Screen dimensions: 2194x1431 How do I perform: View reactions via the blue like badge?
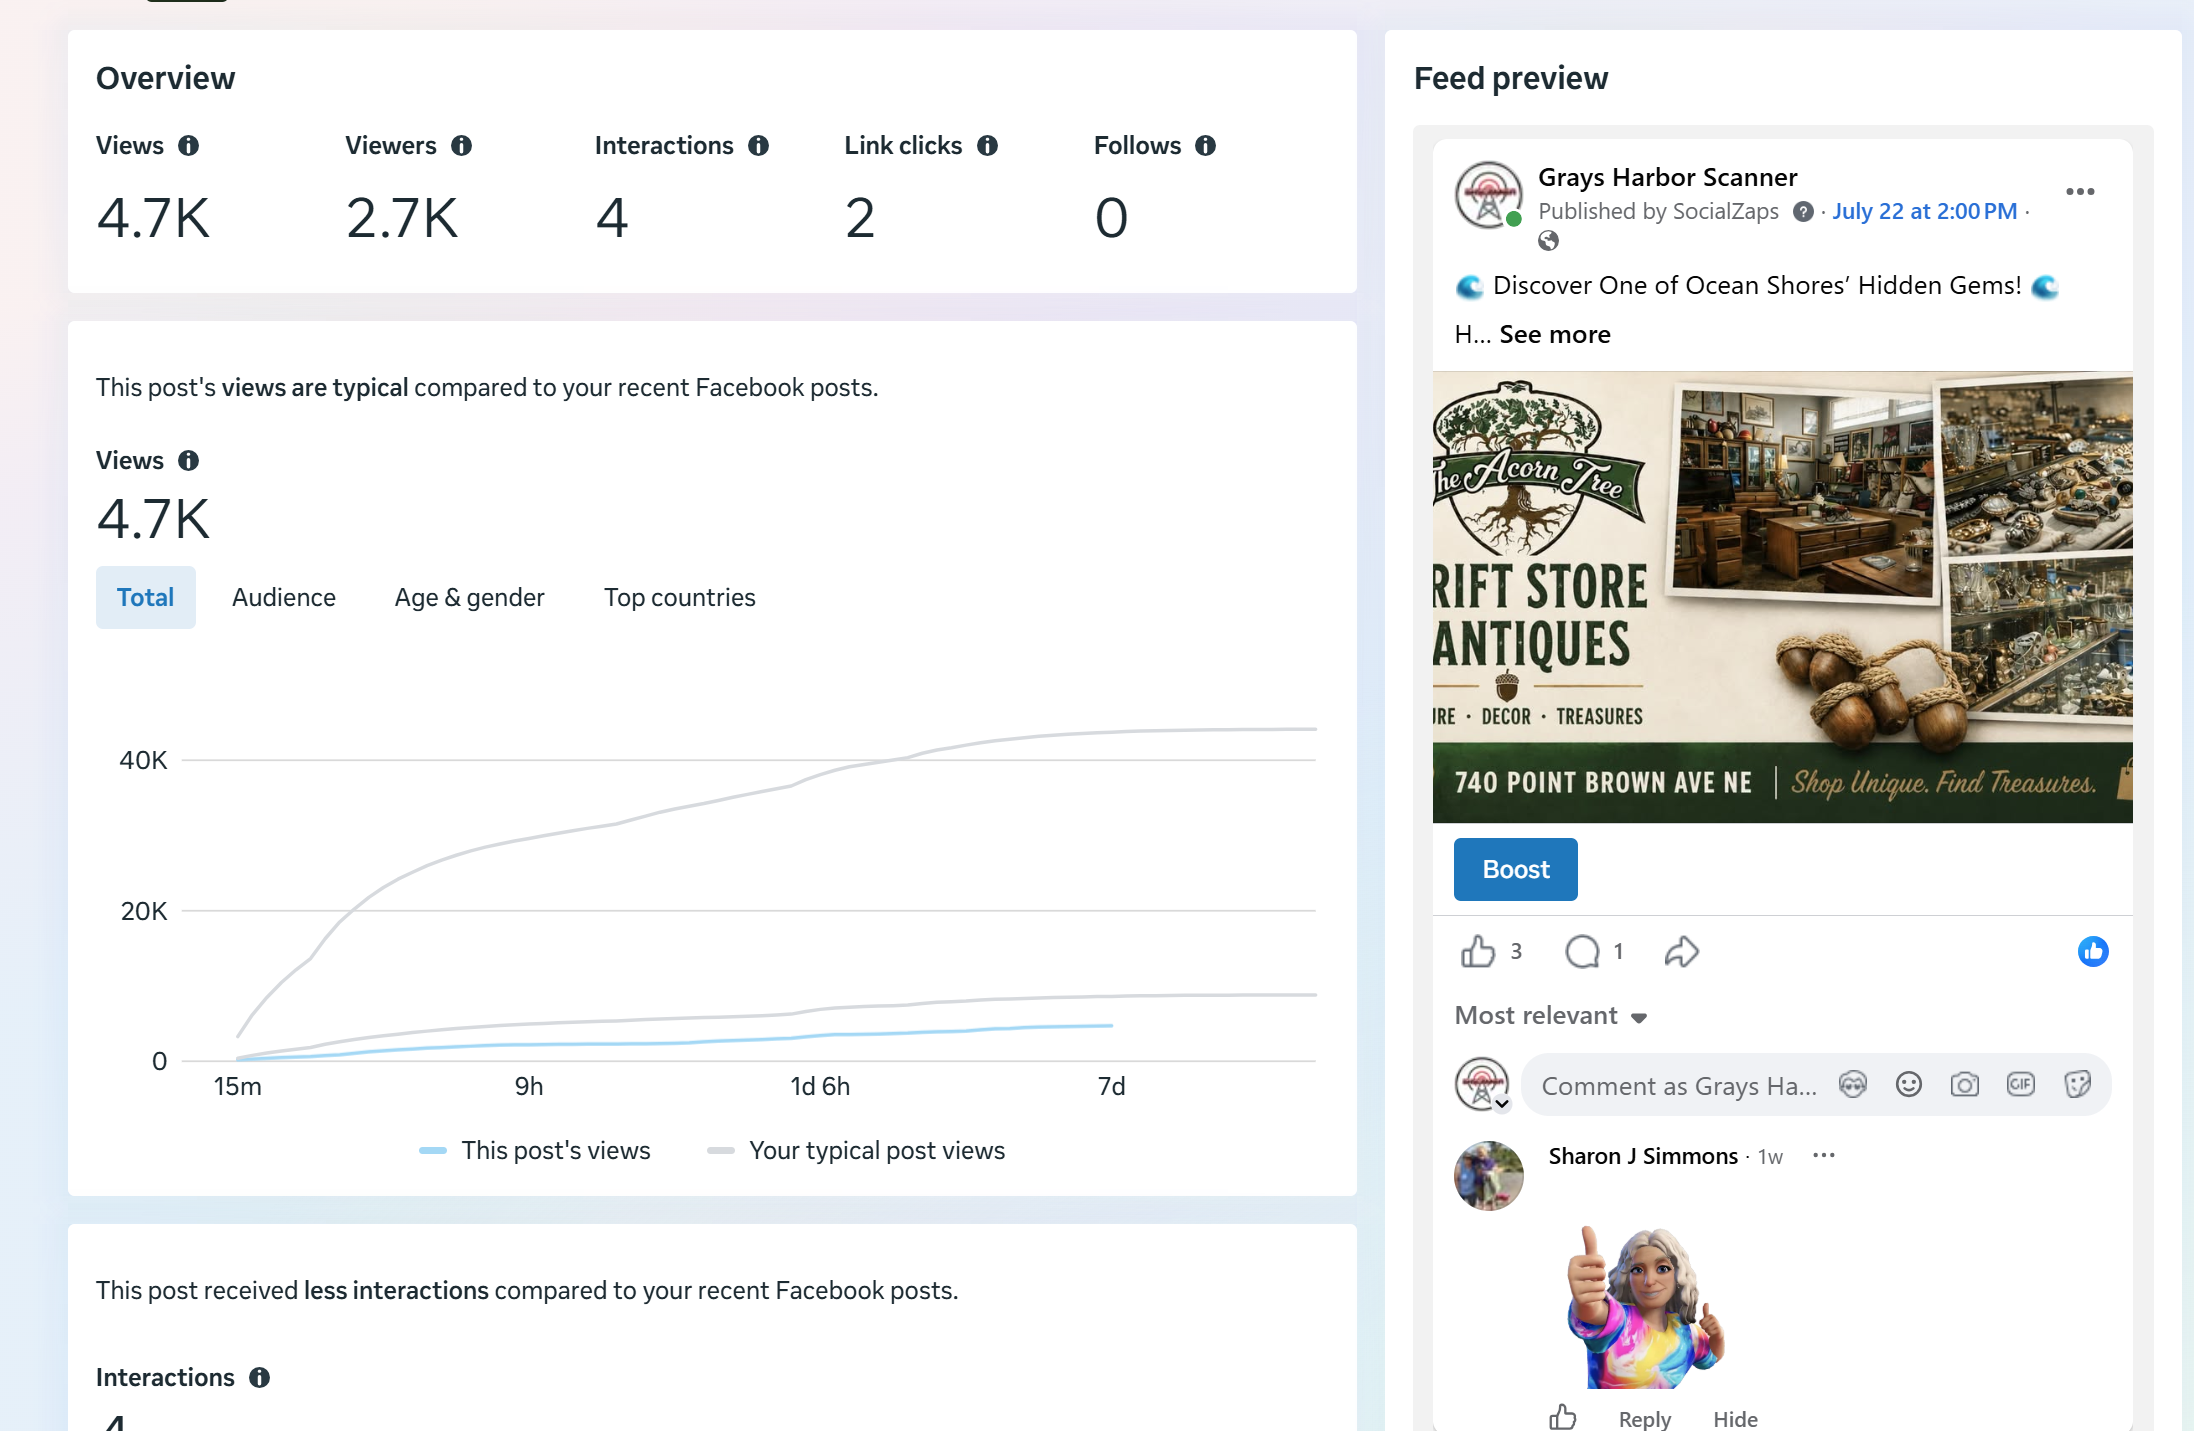click(2093, 951)
